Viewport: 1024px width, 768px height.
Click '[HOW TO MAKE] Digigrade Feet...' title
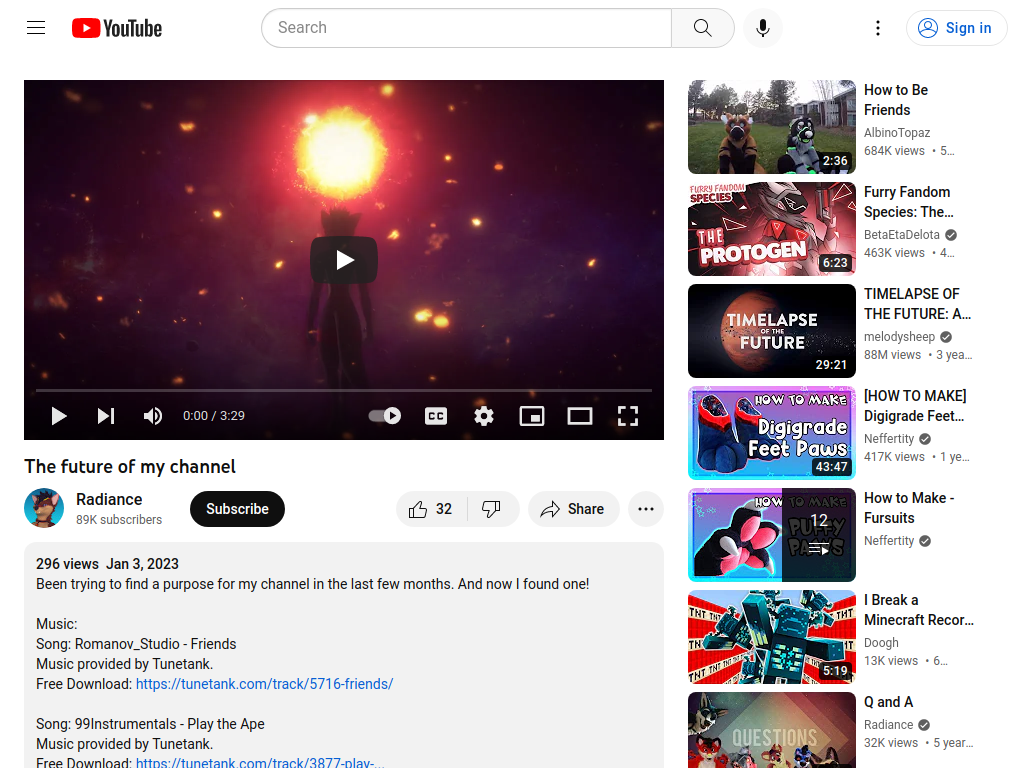point(915,406)
